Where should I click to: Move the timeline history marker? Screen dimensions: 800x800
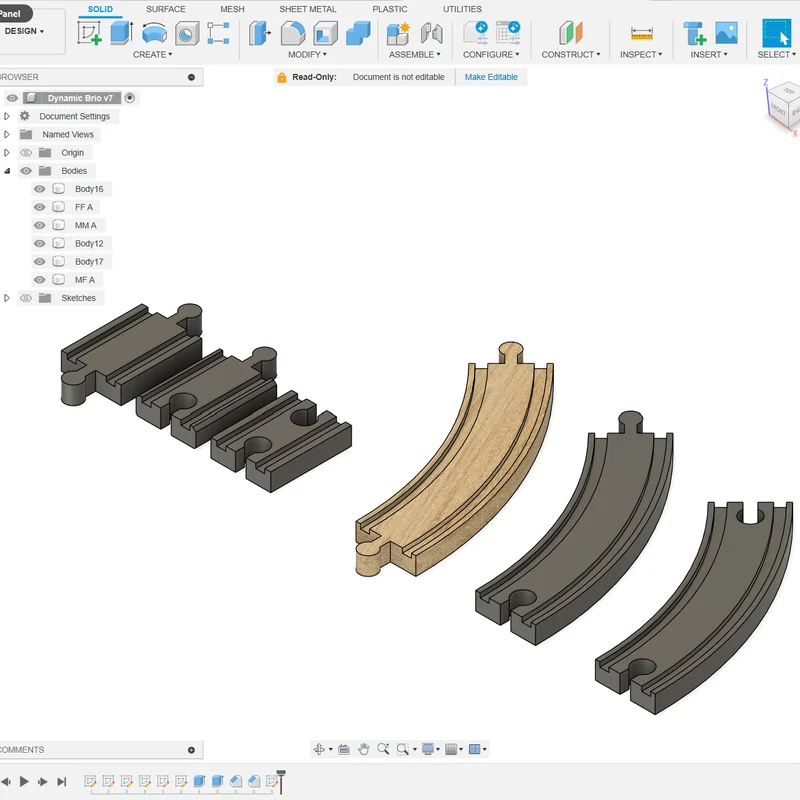[281, 781]
